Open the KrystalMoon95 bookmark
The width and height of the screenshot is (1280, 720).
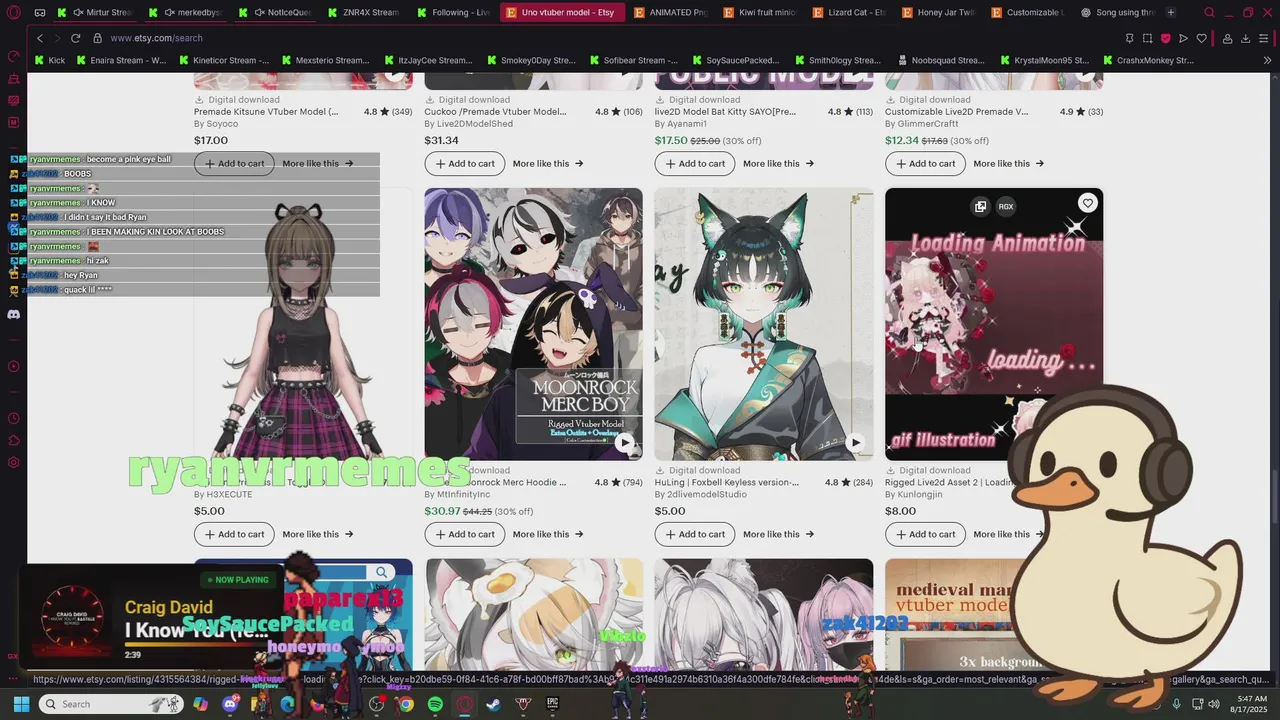(x=1043, y=60)
